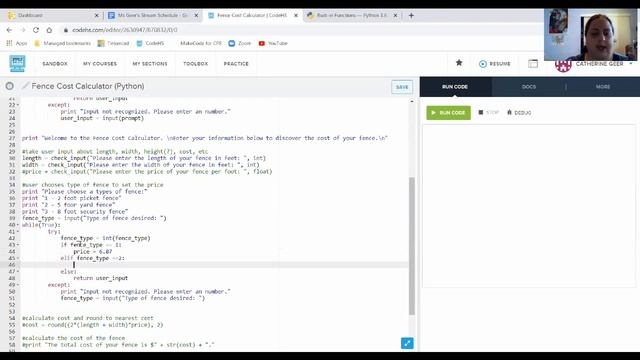Run the code with green button
The height and width of the screenshot is (360, 640).
pyautogui.click(x=449, y=113)
